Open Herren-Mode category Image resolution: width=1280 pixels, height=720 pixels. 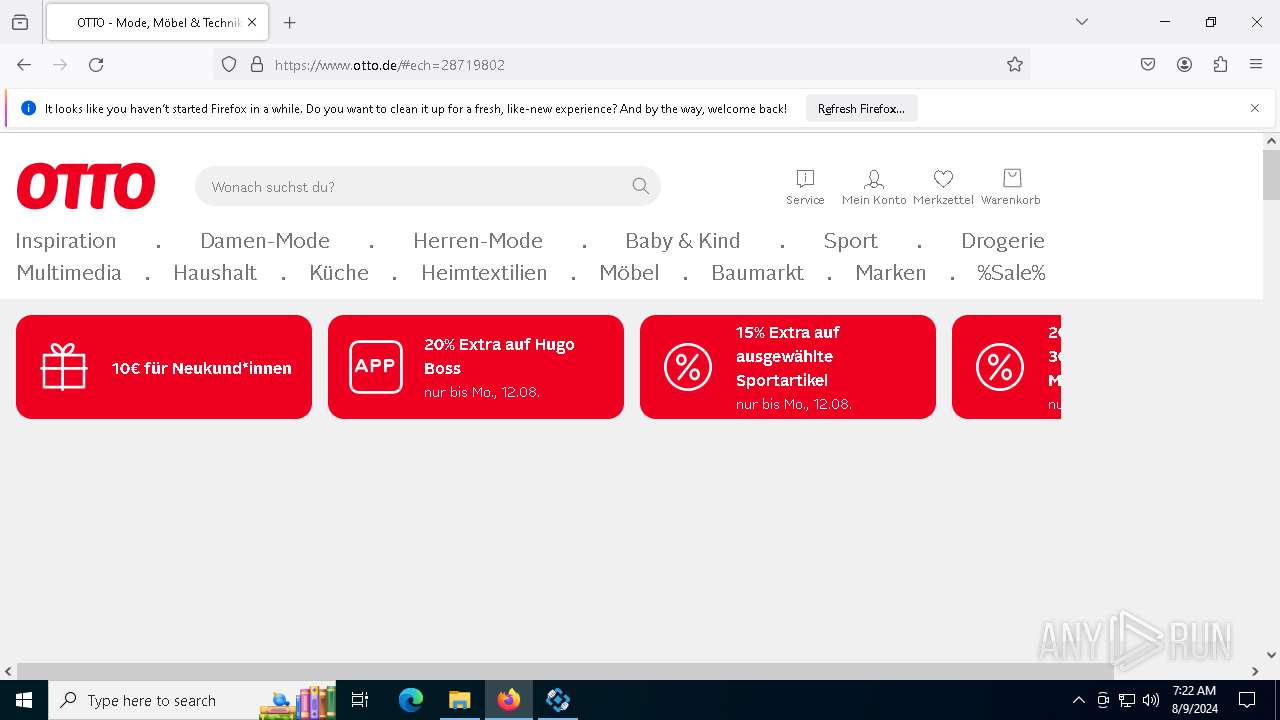478,241
